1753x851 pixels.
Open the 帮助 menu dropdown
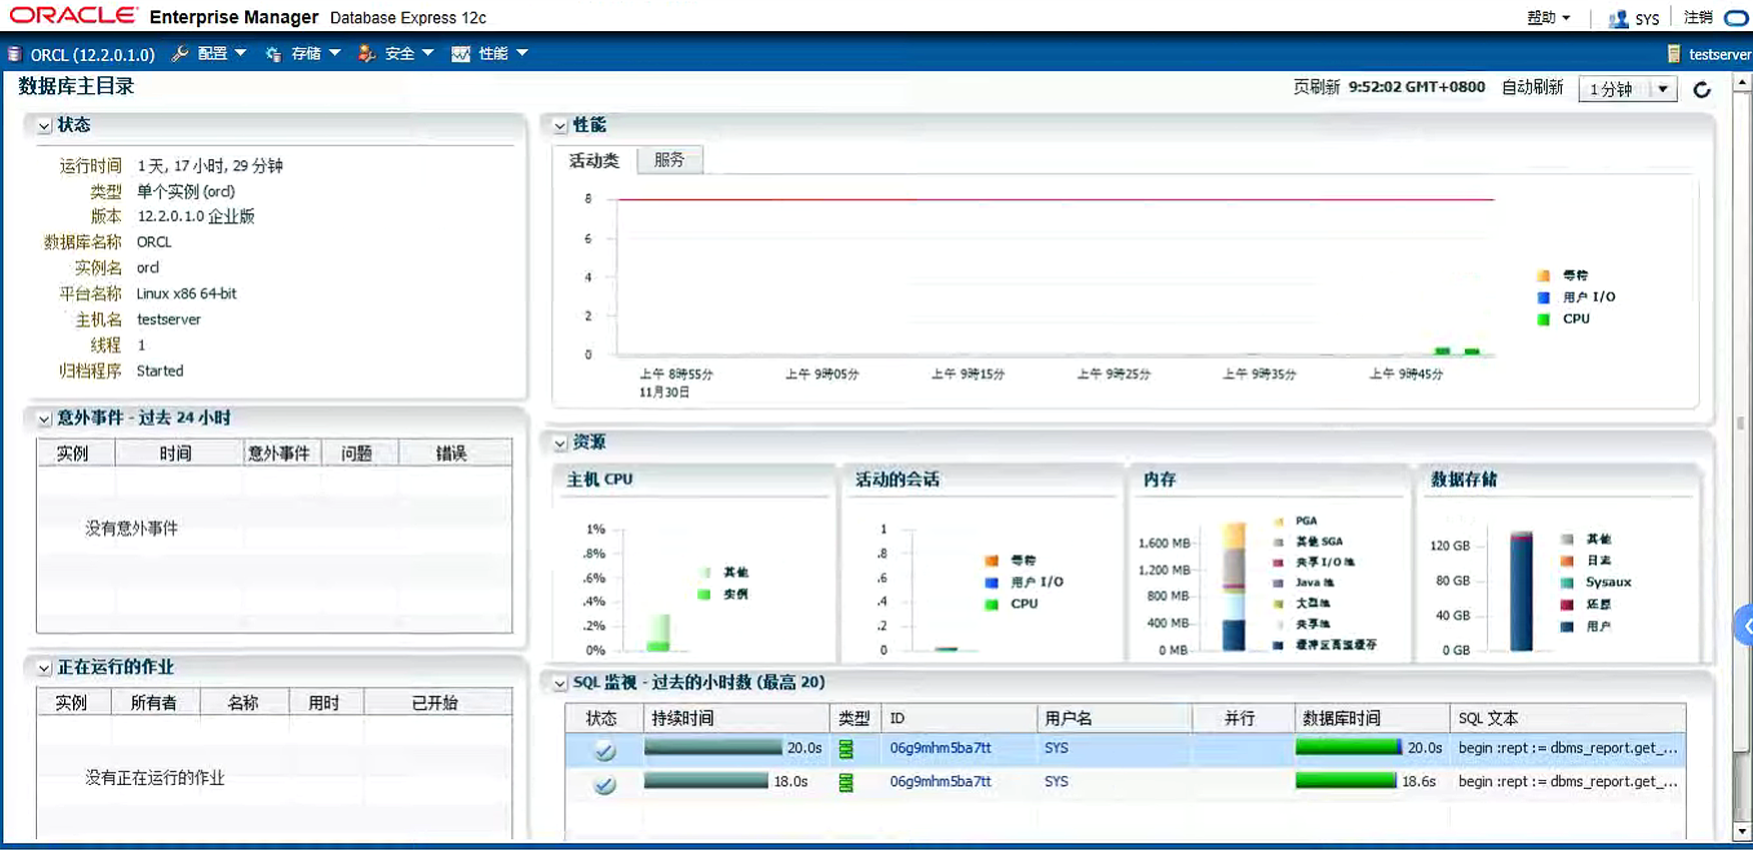pos(1548,18)
